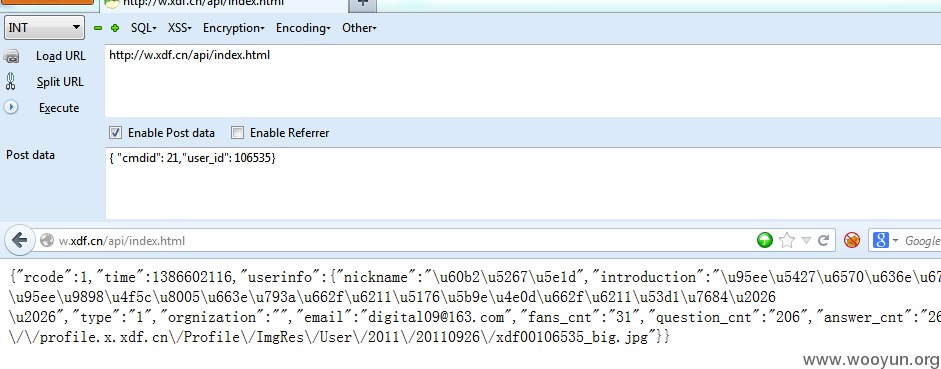Click the Post data label

coord(31,155)
